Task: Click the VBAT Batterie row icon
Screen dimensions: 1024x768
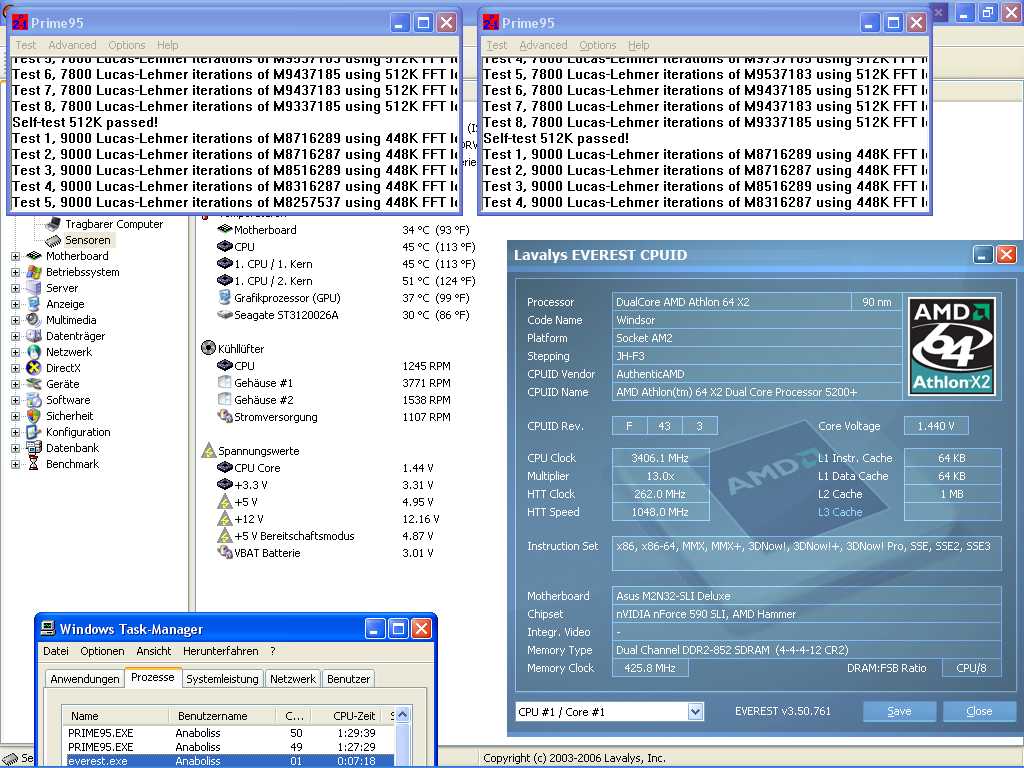Action: [225, 552]
